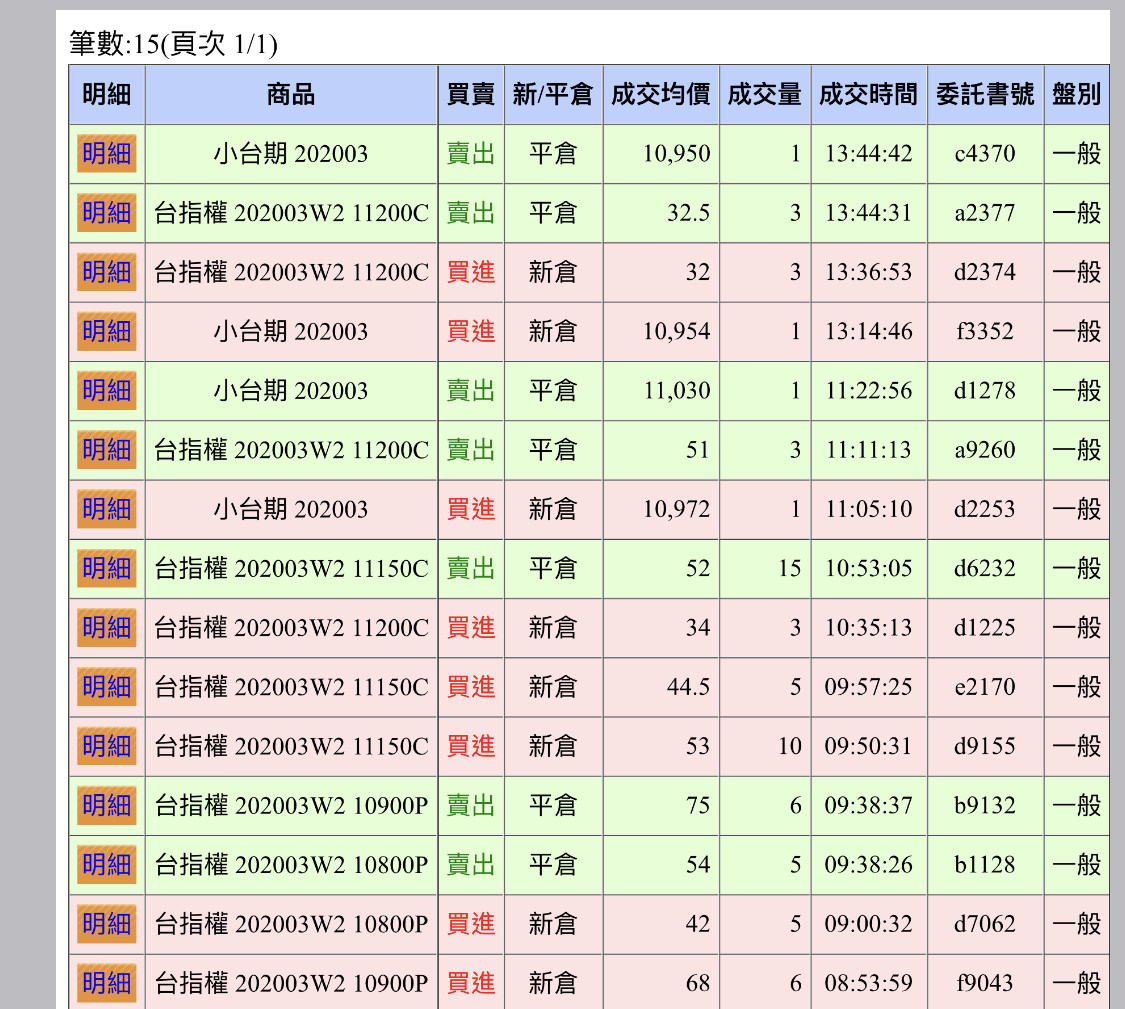Screen dimensions: 1125x1009
Task: Click 新倉 in the 10:35:13 row
Action: pos(553,628)
